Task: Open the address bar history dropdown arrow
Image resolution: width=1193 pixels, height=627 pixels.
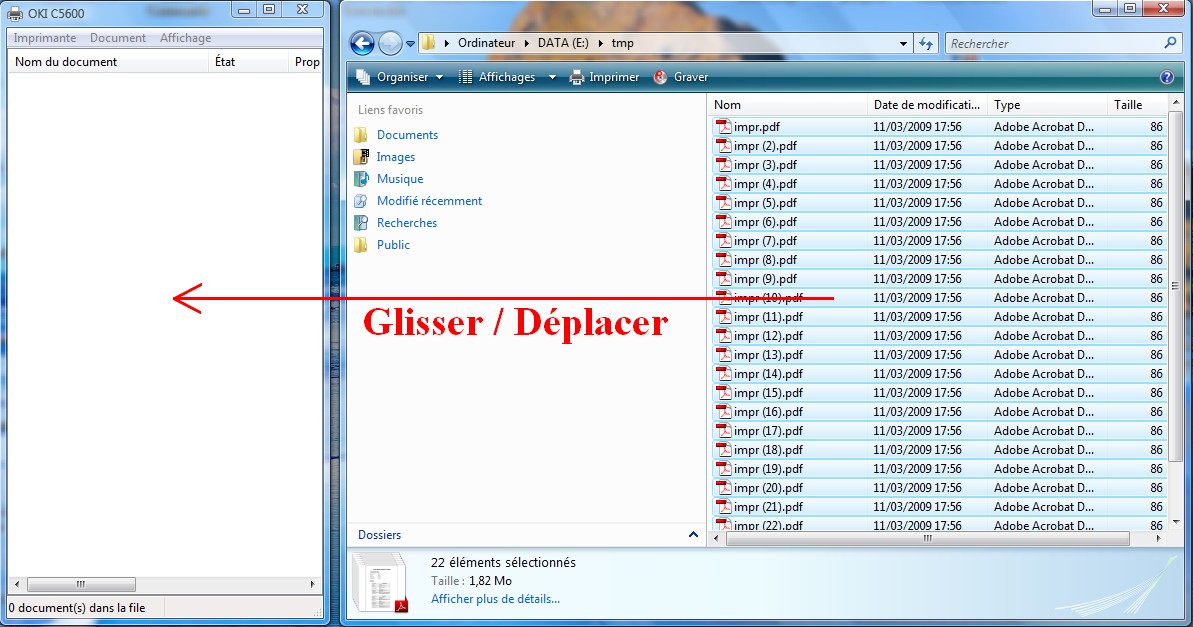Action: [901, 43]
